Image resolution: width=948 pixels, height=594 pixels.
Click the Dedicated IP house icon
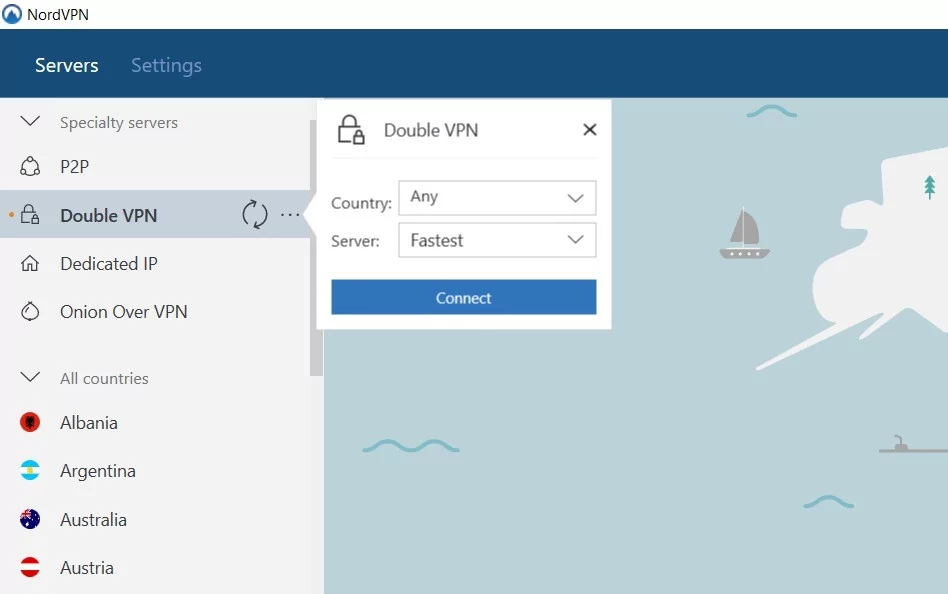pyautogui.click(x=30, y=264)
